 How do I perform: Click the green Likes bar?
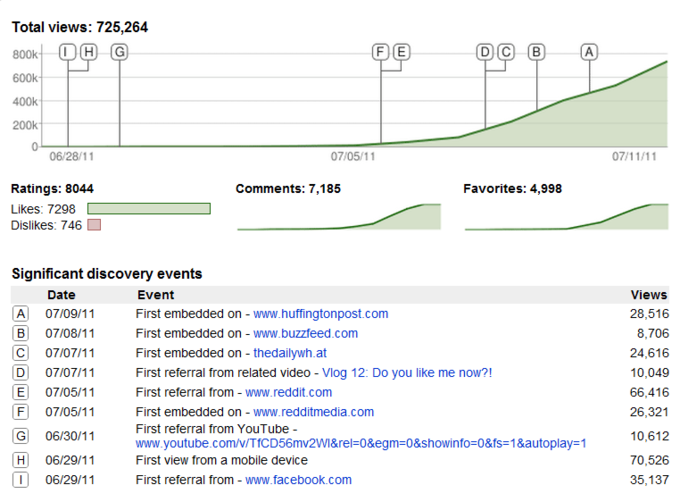point(149,209)
